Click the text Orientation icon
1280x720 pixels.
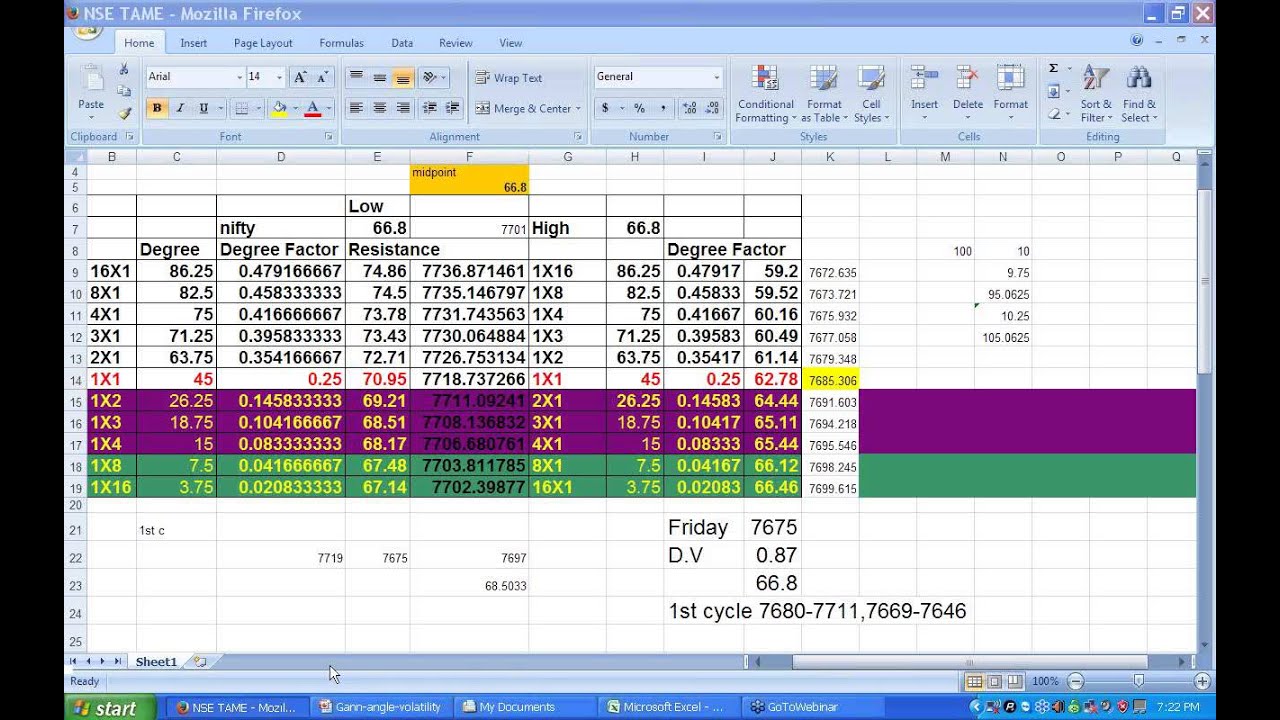tap(431, 77)
